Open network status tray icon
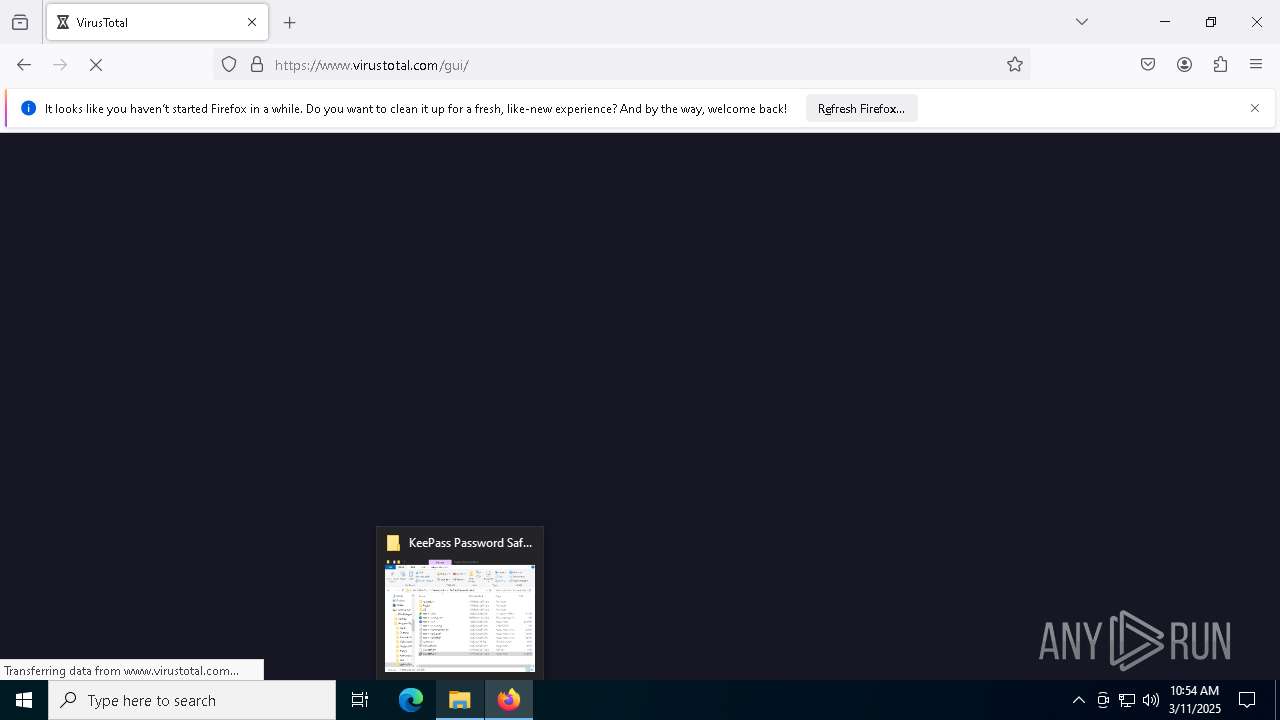This screenshot has width=1280, height=720. coord(1127,700)
